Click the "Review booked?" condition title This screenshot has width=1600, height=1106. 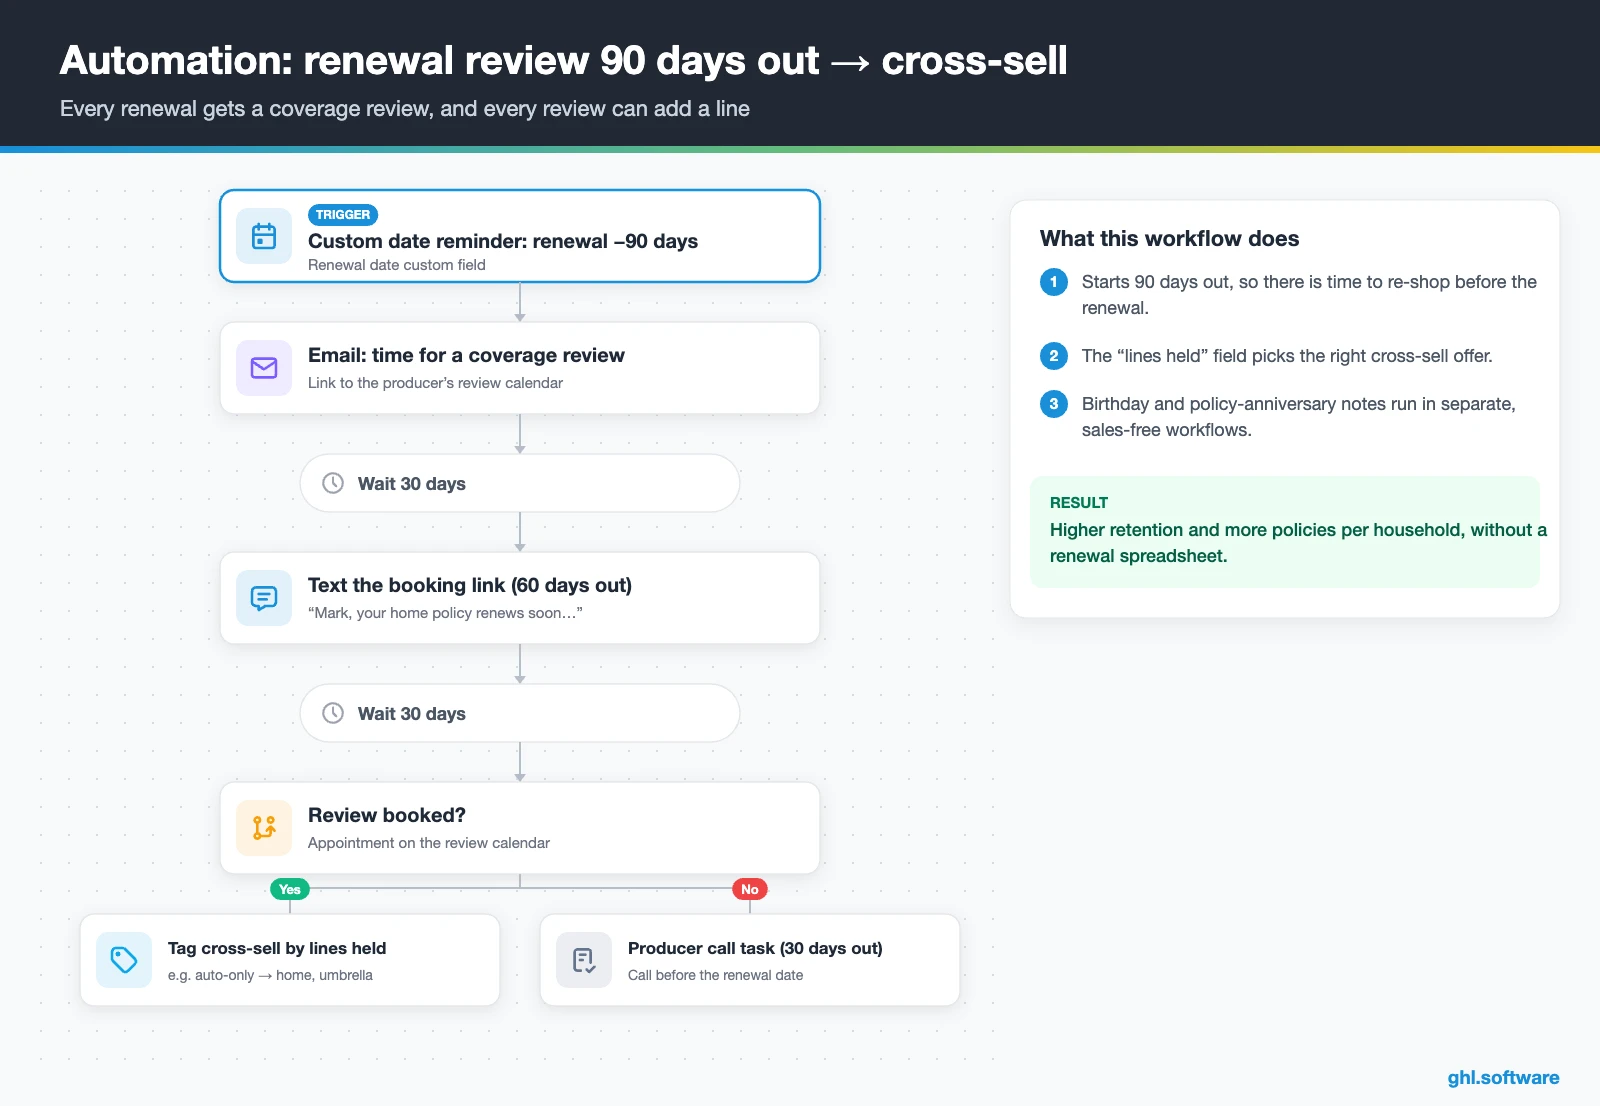[387, 815]
